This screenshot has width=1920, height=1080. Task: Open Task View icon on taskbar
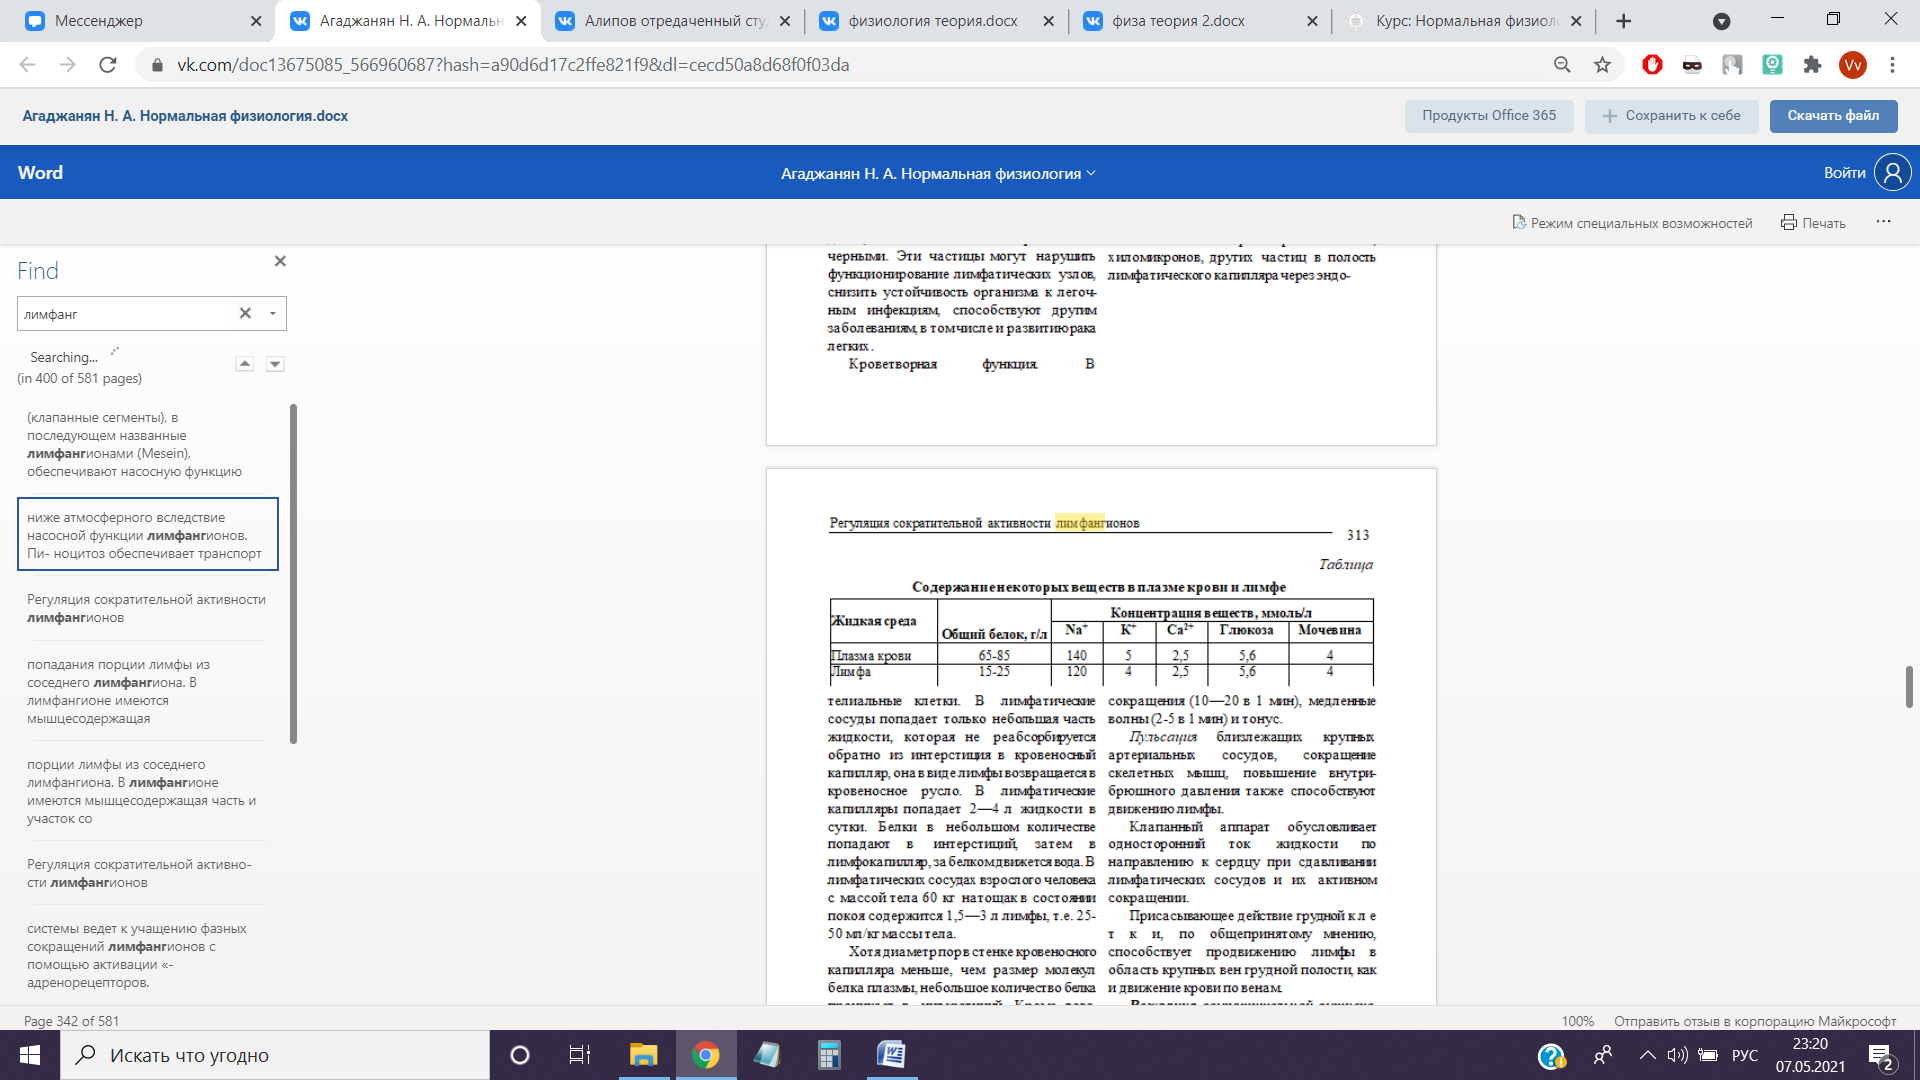580,1055
